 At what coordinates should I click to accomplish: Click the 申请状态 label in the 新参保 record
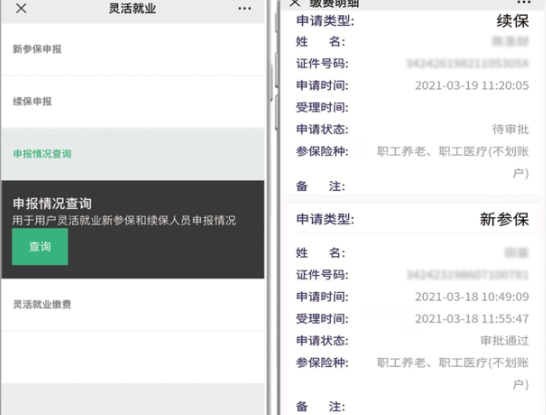pos(322,340)
